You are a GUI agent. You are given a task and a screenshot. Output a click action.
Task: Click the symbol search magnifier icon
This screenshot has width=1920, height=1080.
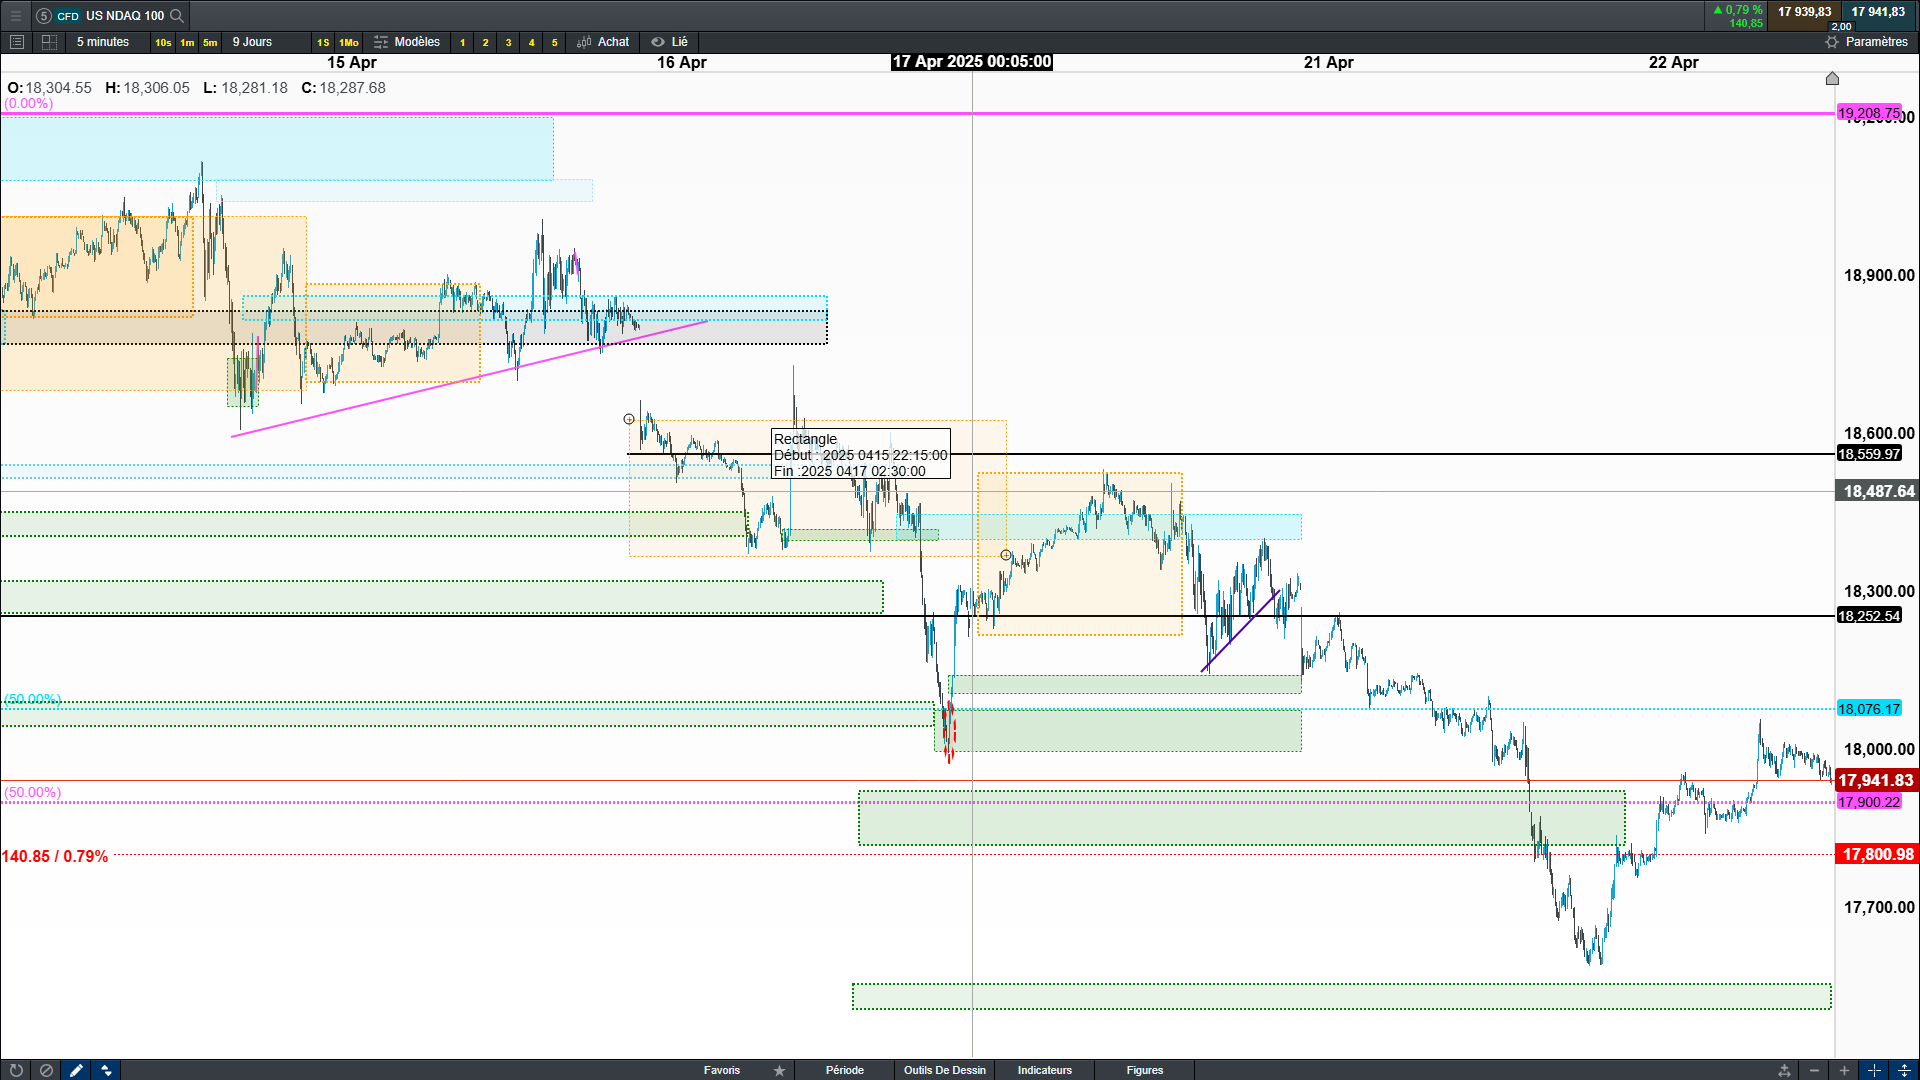[x=177, y=15]
